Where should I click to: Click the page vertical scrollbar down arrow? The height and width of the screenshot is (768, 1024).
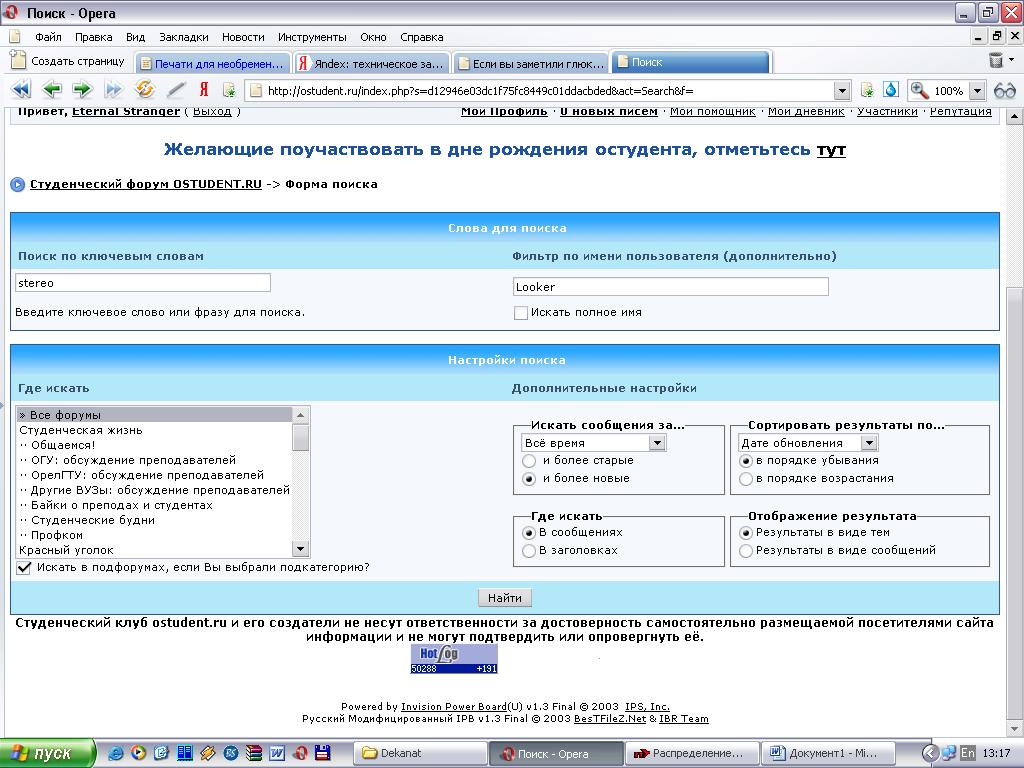click(1014, 729)
